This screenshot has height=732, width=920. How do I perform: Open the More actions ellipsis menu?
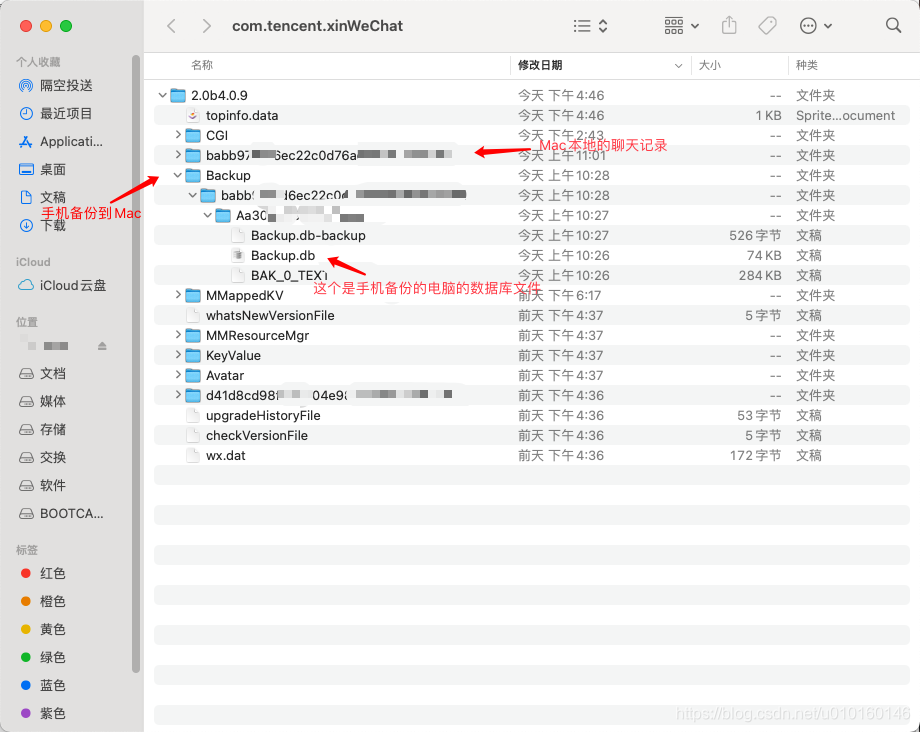(816, 26)
